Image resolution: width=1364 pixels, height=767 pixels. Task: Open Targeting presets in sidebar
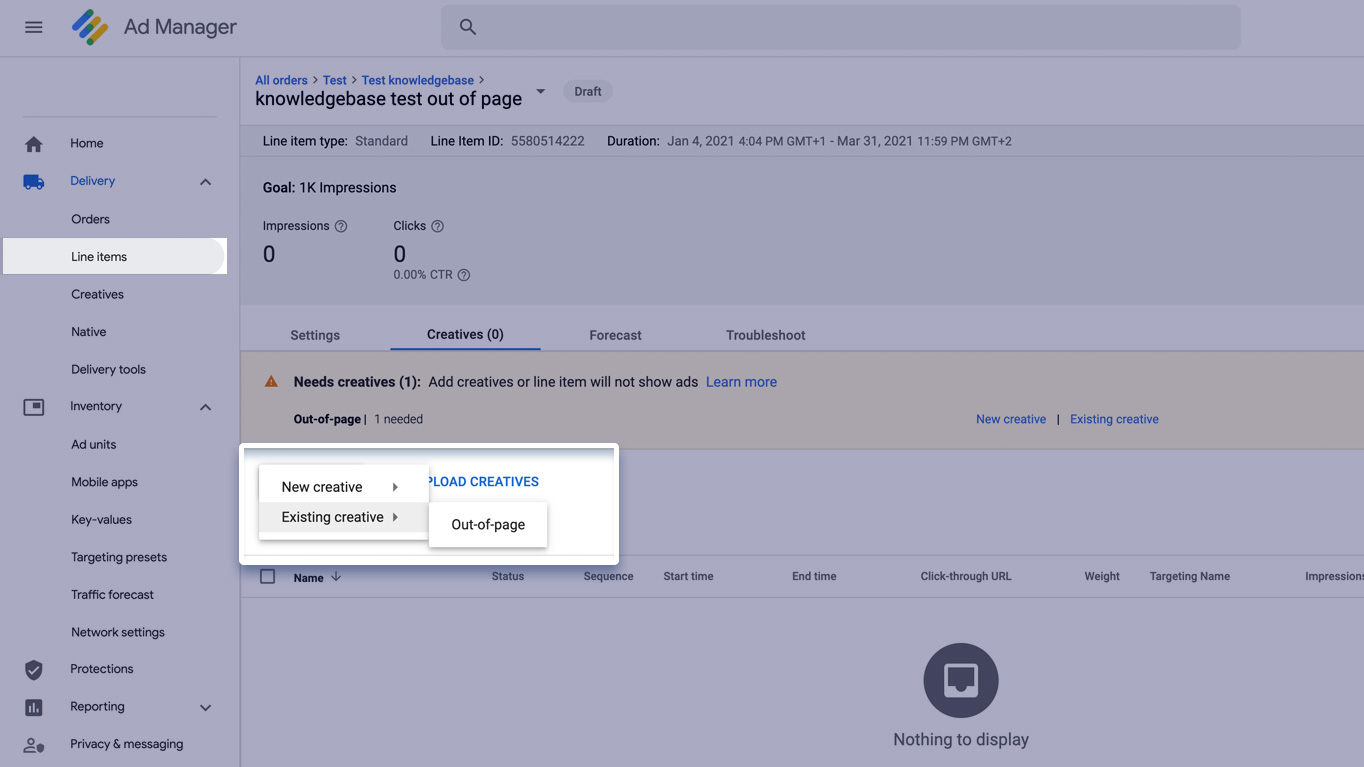coord(119,557)
